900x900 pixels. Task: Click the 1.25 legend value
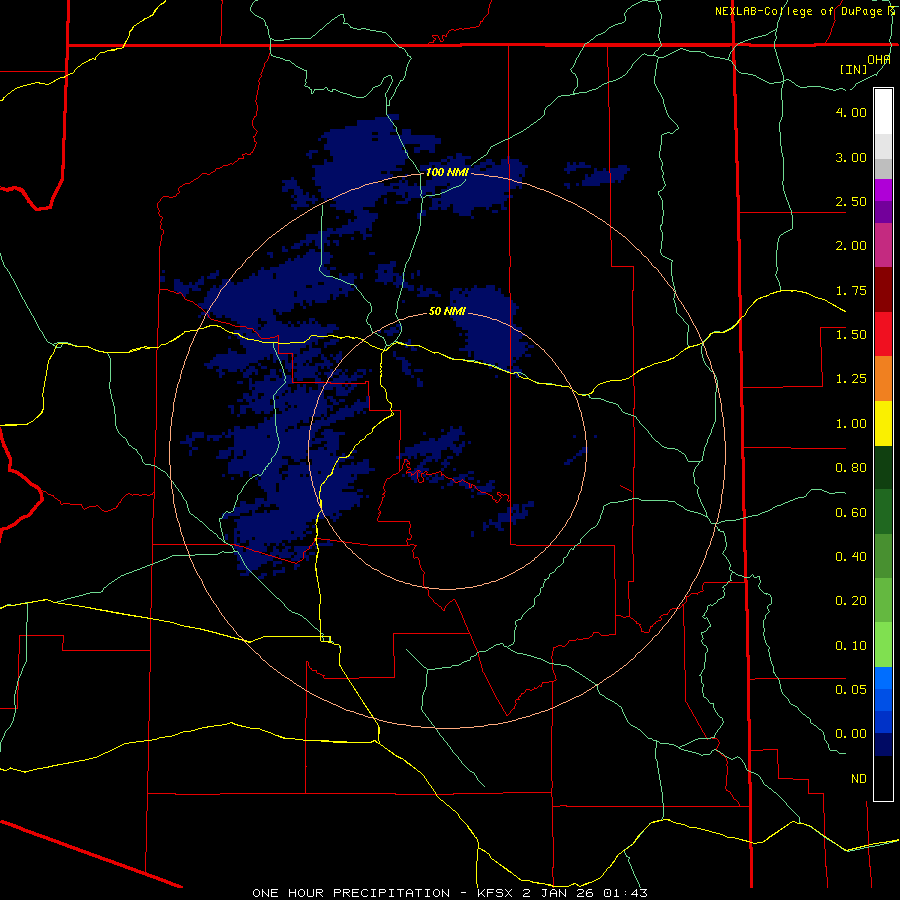[851, 379]
